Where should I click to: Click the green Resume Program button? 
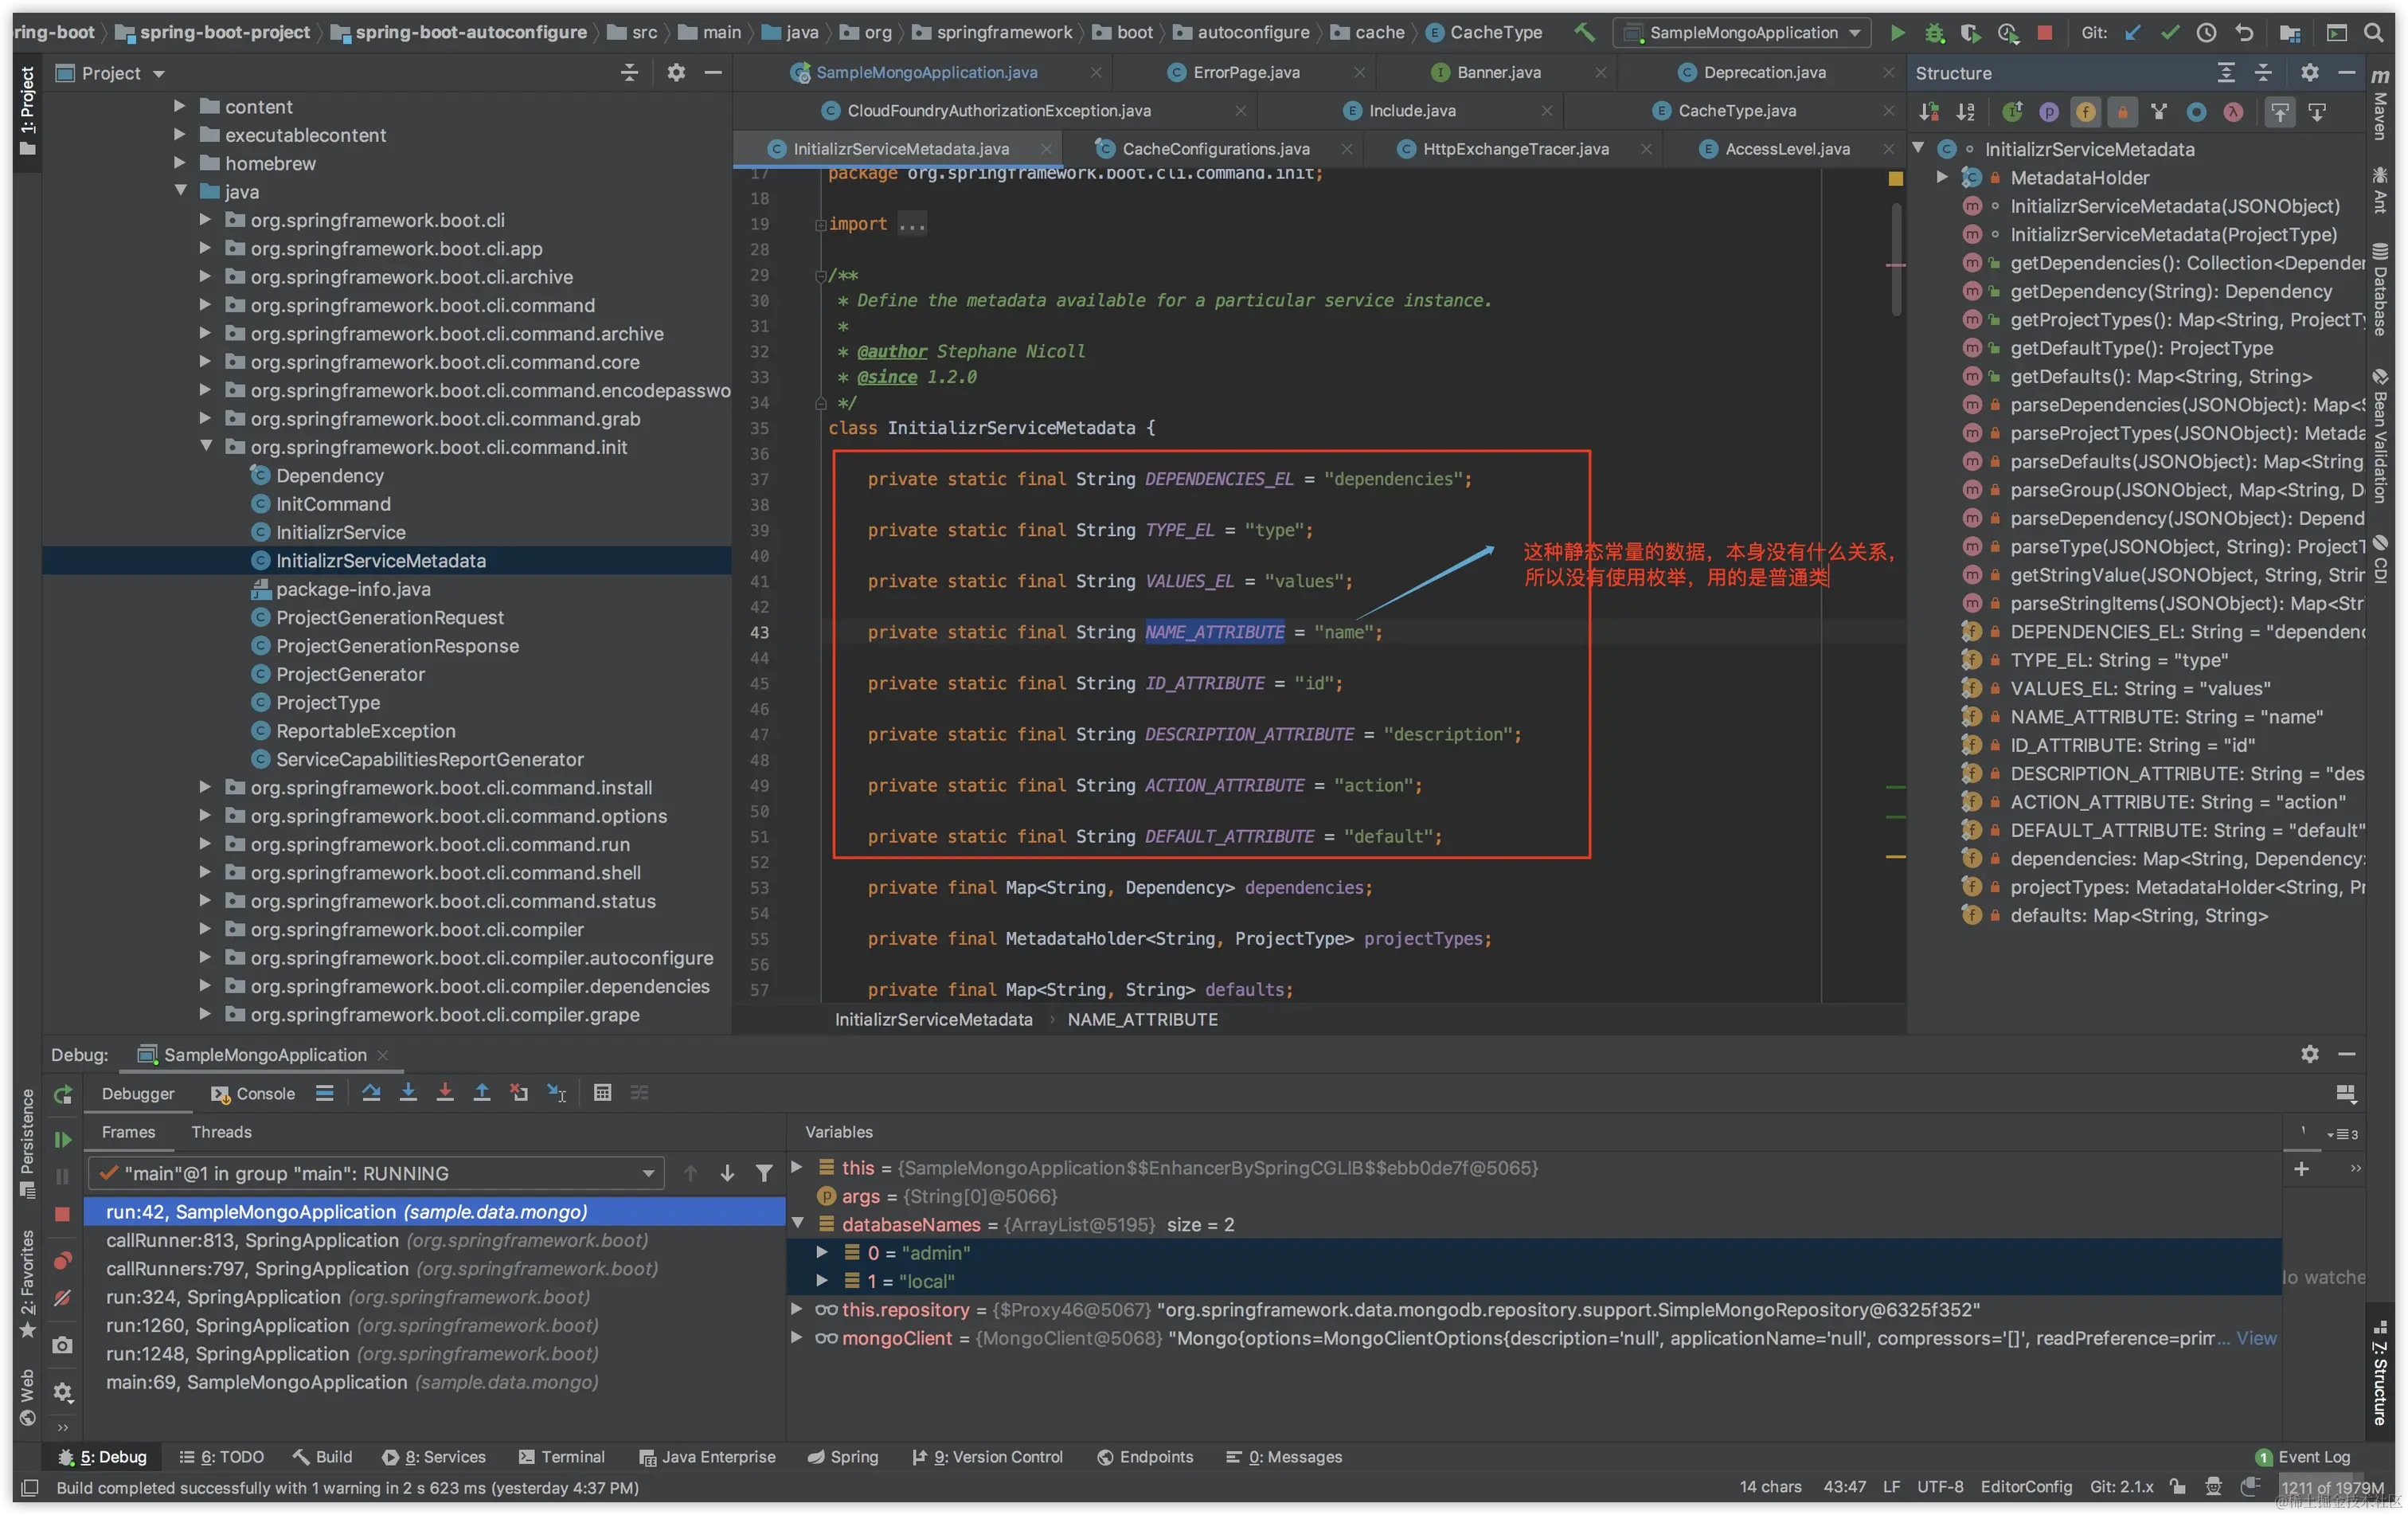point(62,1140)
